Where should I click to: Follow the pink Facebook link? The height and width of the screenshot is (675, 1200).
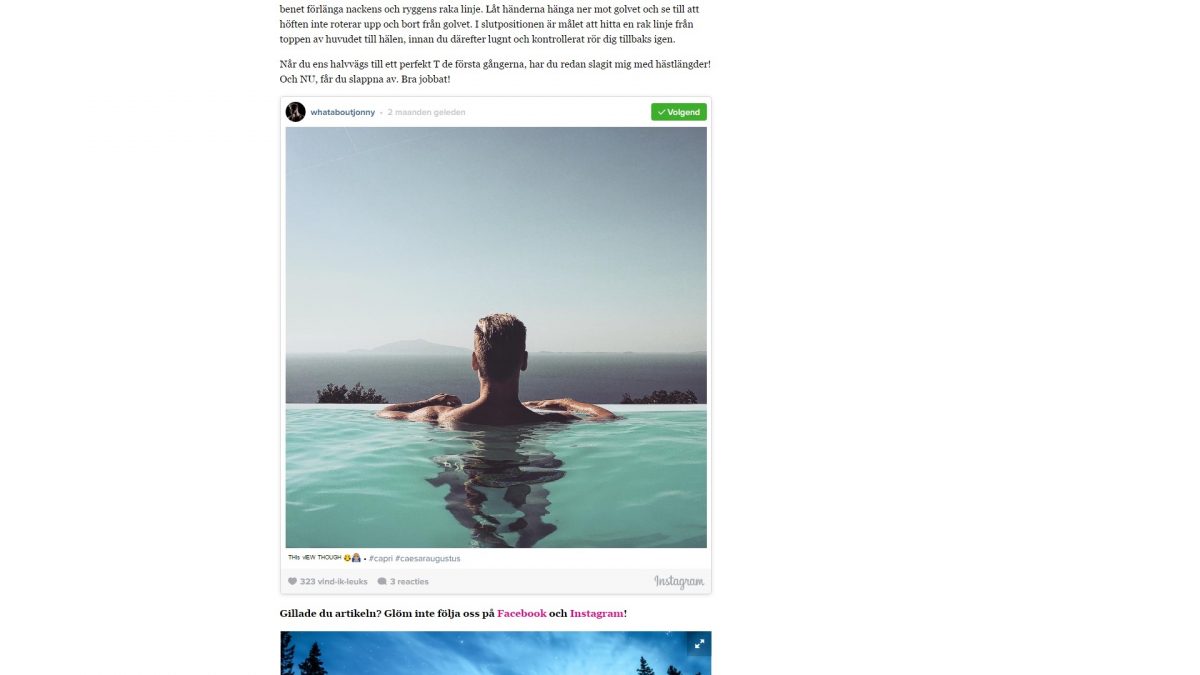pos(522,613)
